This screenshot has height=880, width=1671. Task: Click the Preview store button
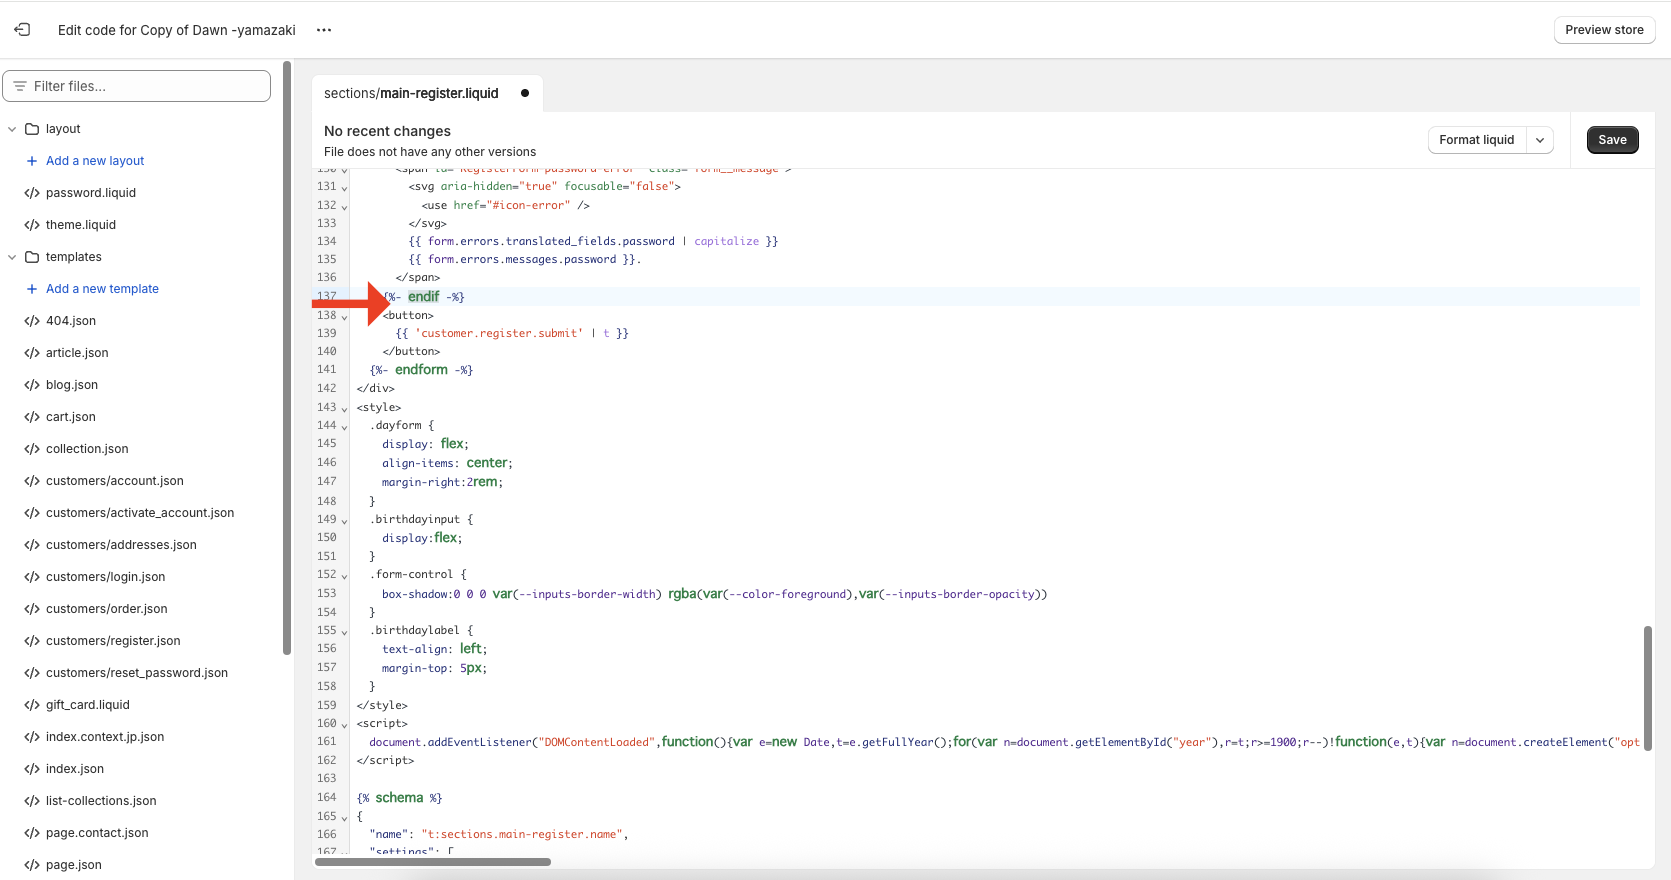pyautogui.click(x=1604, y=30)
